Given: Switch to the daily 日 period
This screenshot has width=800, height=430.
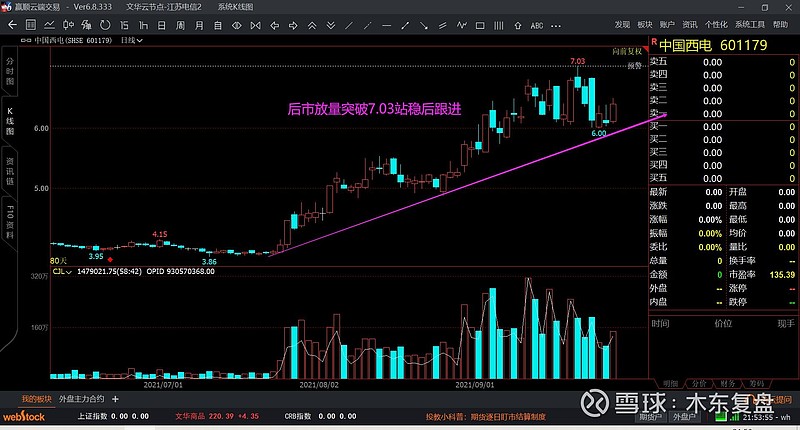Looking at the screenshot, I should 162,25.
